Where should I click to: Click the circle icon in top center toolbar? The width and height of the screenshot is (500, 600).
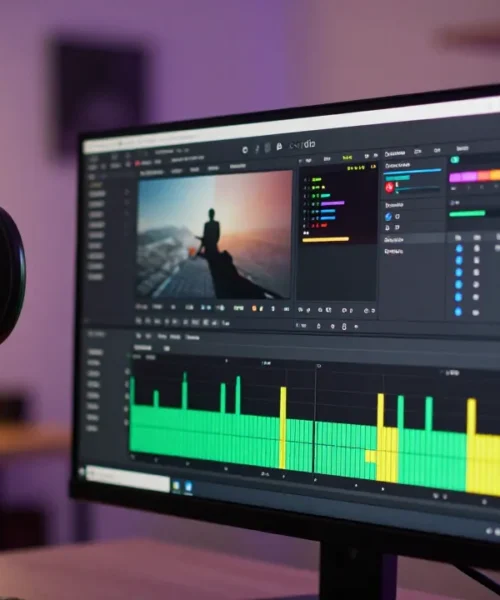tap(245, 150)
